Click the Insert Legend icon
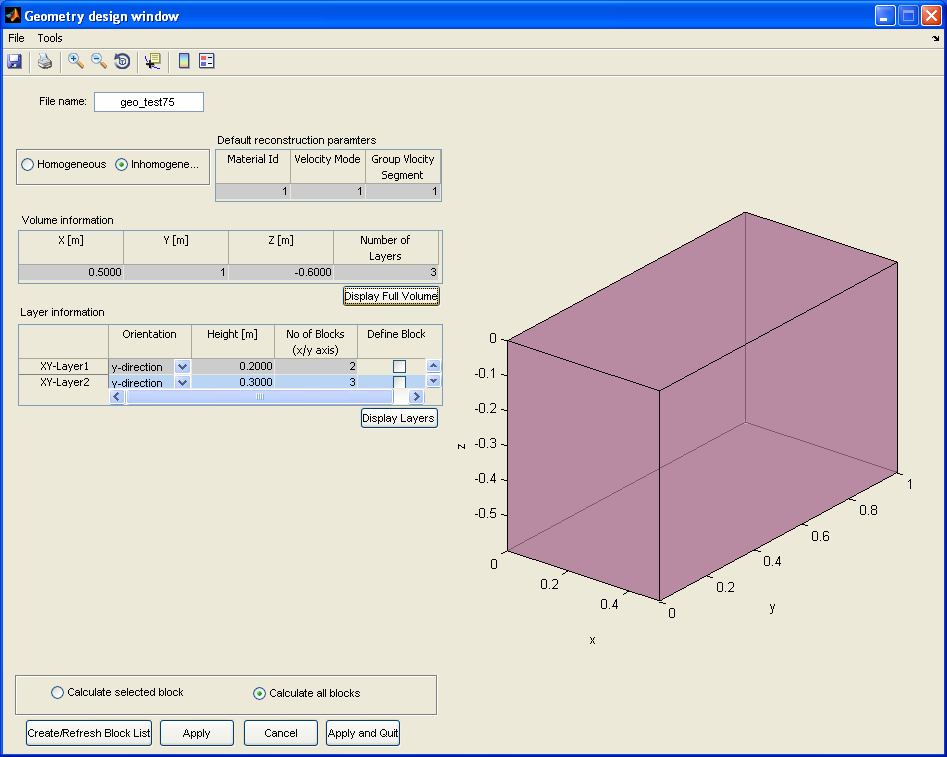The image size is (947, 757). pos(207,61)
